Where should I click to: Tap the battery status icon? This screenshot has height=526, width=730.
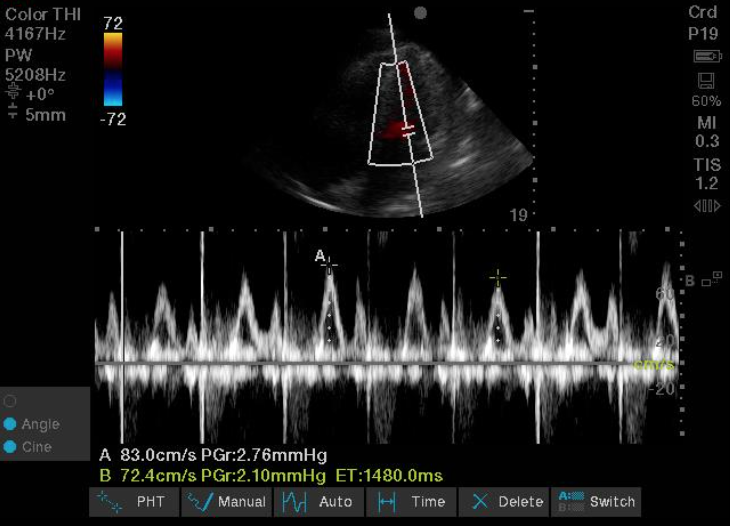(707, 57)
